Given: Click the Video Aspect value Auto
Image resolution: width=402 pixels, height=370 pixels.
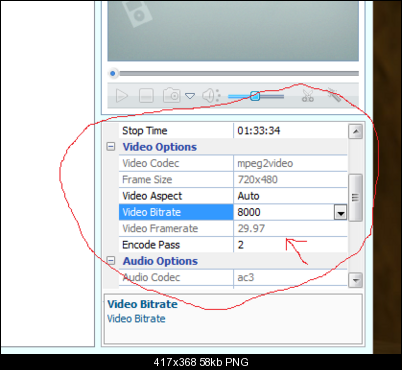Looking at the screenshot, I should [x=248, y=196].
